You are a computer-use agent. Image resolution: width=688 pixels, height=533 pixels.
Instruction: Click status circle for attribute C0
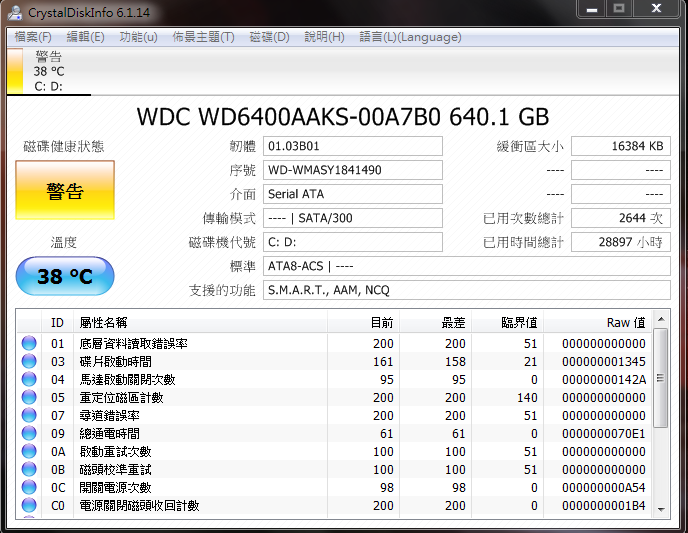(x=29, y=505)
